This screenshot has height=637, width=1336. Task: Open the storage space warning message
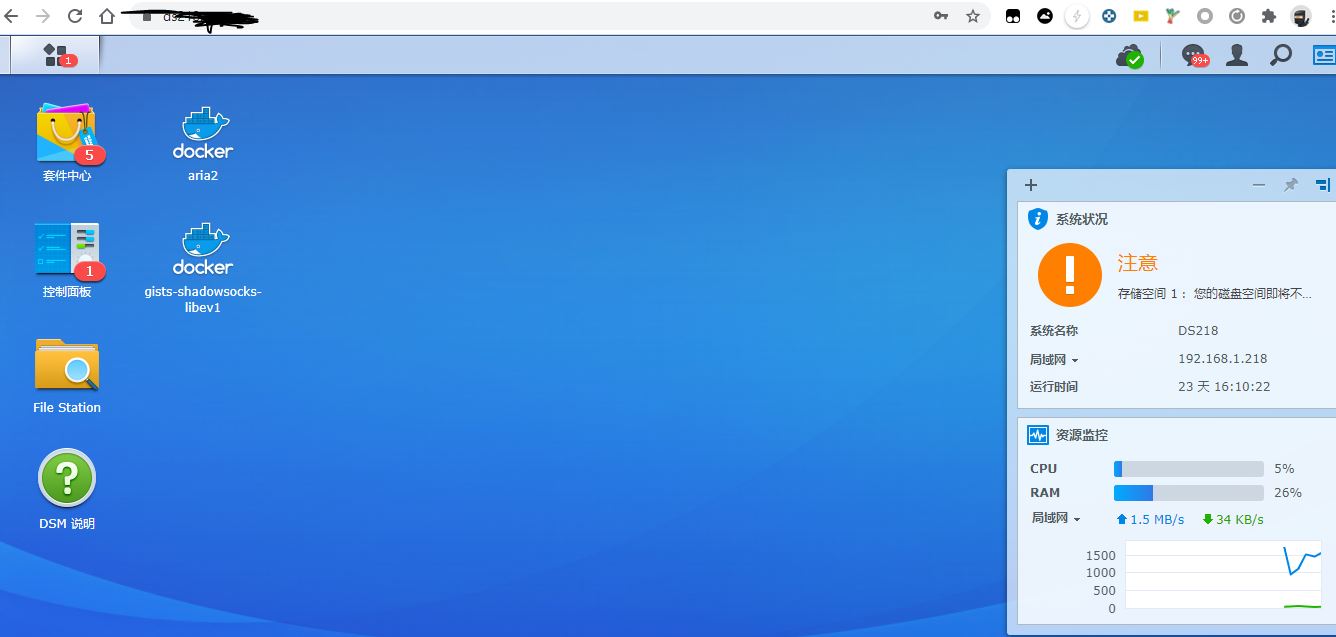1215,294
